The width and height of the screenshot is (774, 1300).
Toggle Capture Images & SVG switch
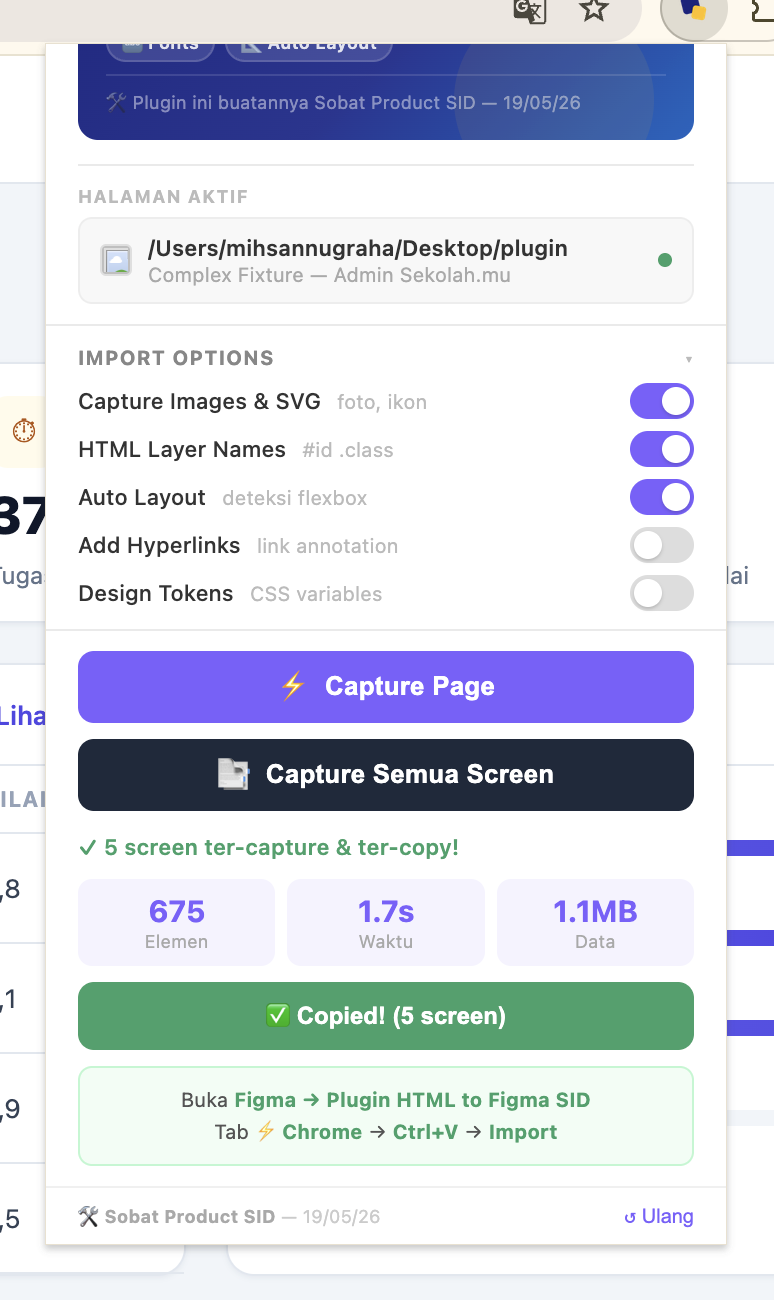pos(661,401)
